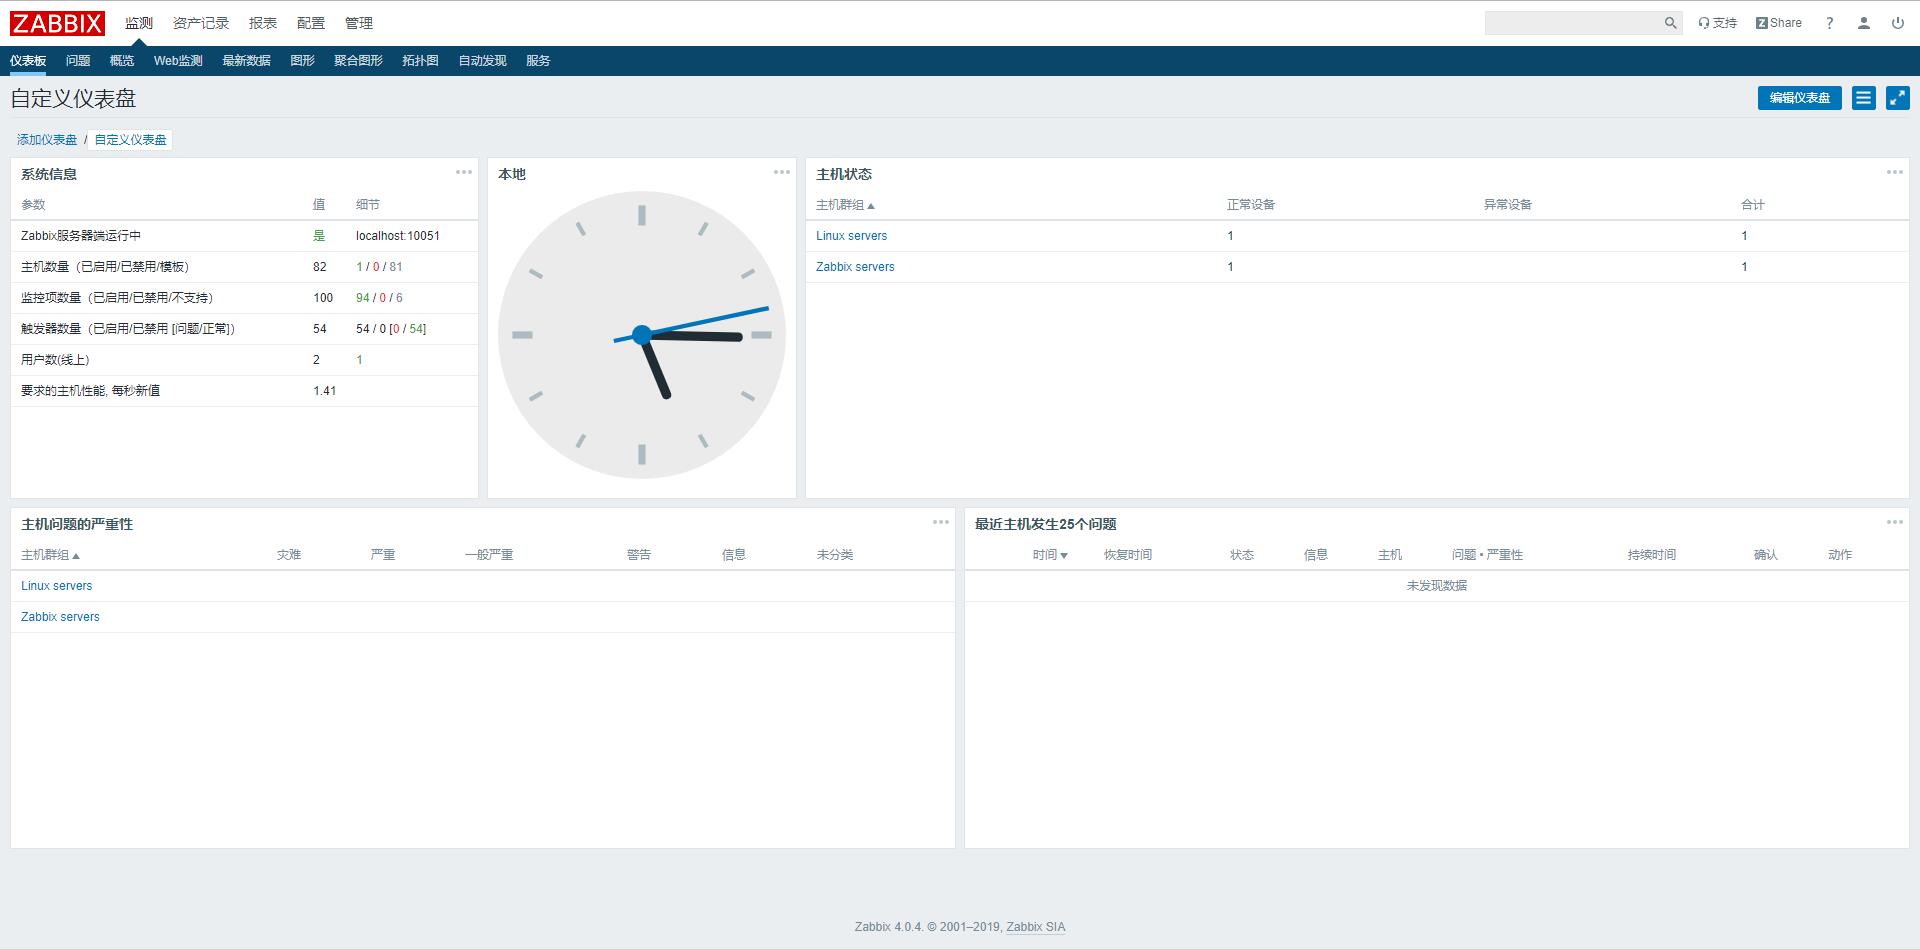
Task: Open the Zabbix SIA footer link
Action: pos(1035,927)
